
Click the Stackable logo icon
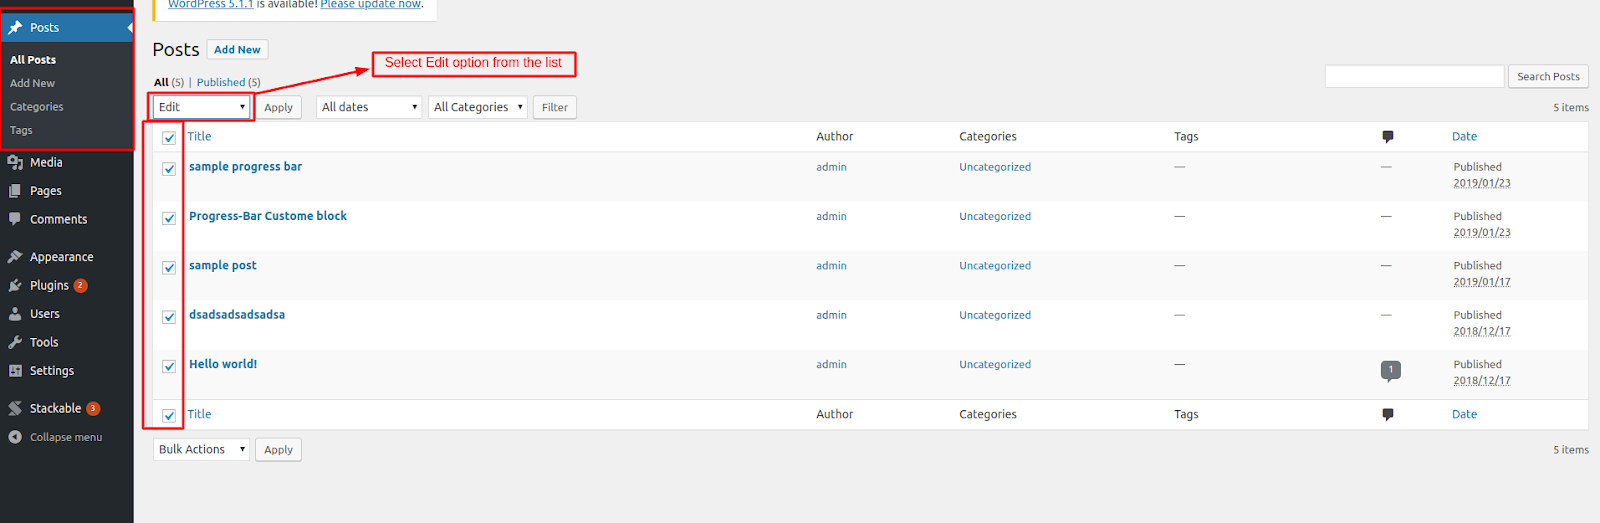(x=15, y=408)
